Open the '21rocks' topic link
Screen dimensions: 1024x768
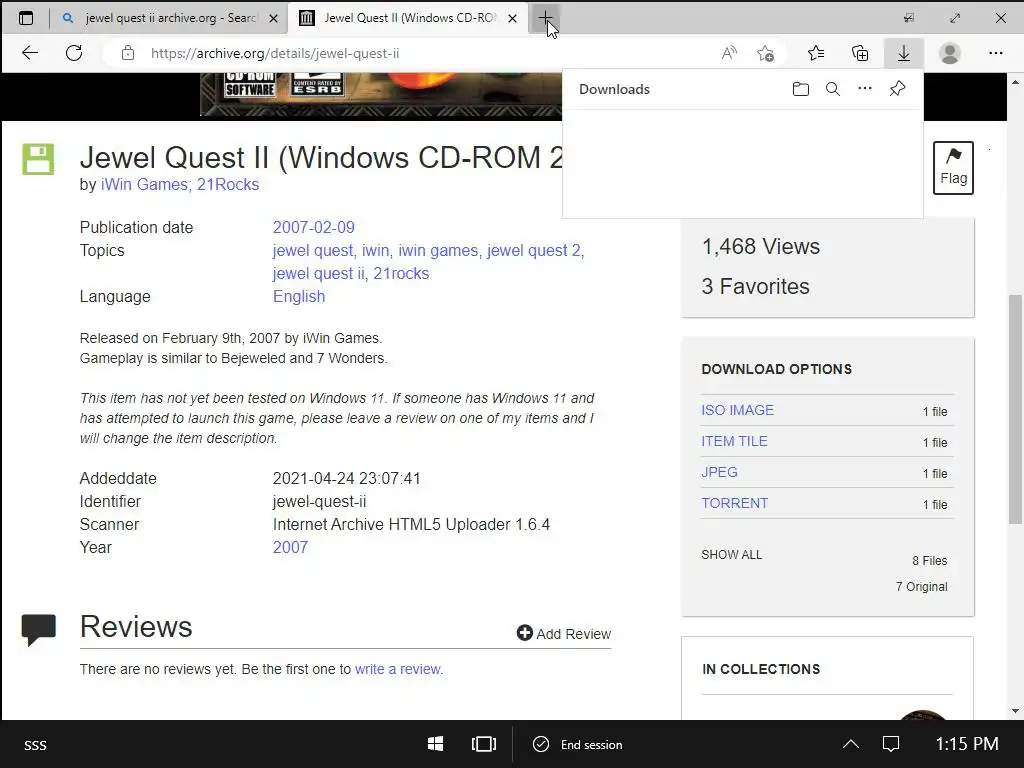tap(401, 274)
